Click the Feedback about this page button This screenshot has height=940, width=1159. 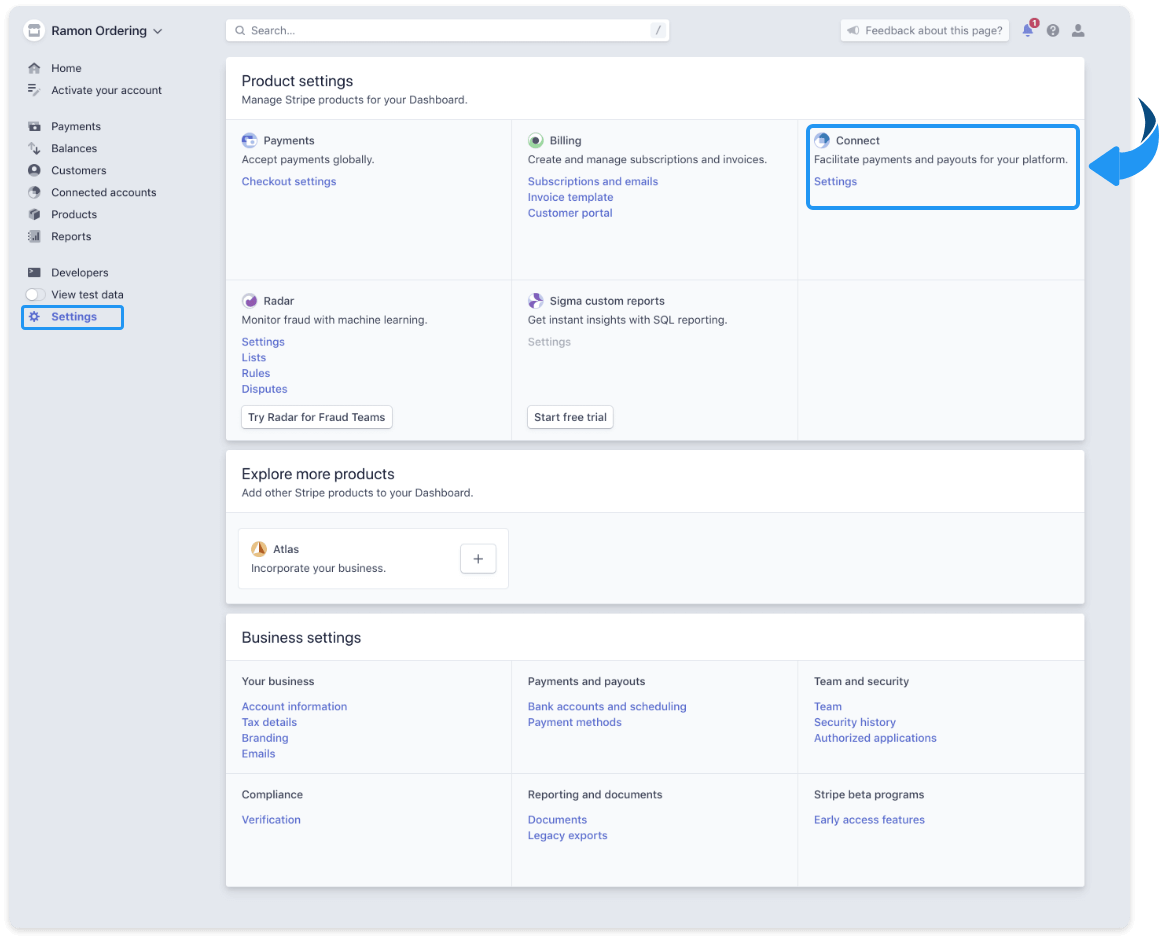pyautogui.click(x=925, y=30)
